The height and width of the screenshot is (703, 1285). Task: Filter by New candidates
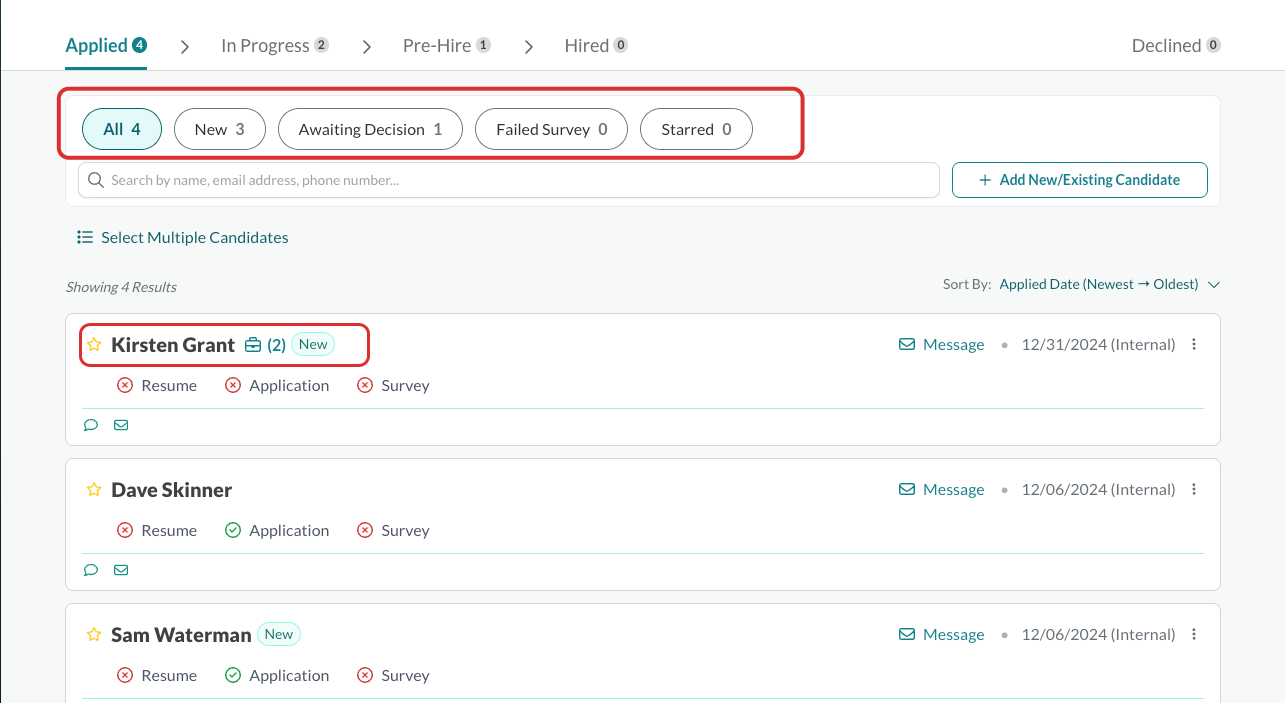pos(220,129)
